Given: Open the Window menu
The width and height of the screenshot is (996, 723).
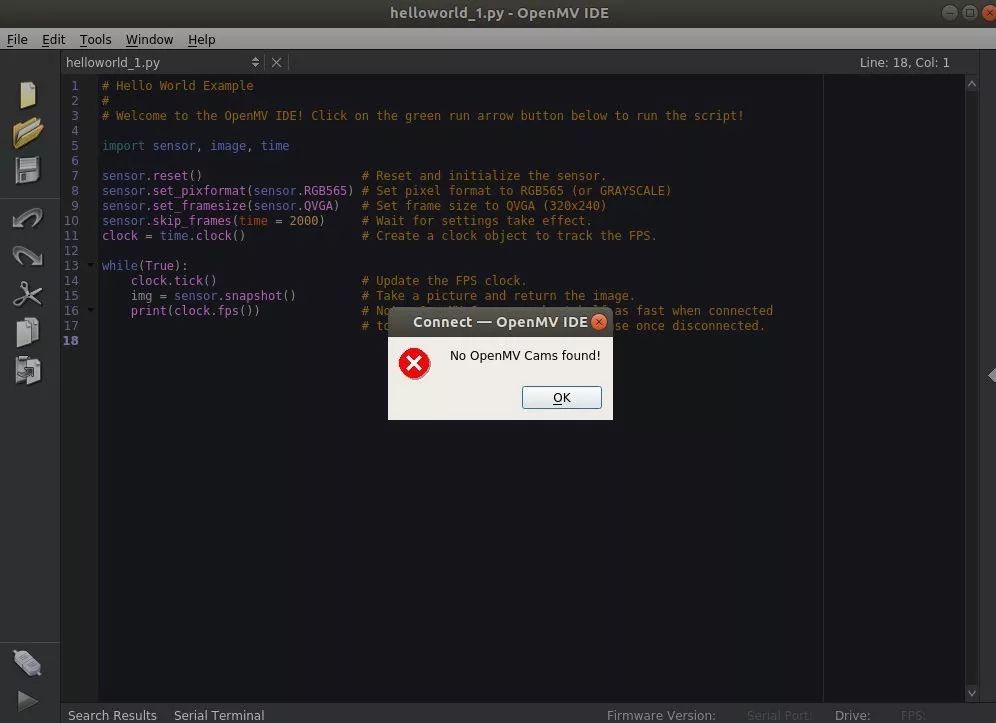Looking at the screenshot, I should [149, 39].
